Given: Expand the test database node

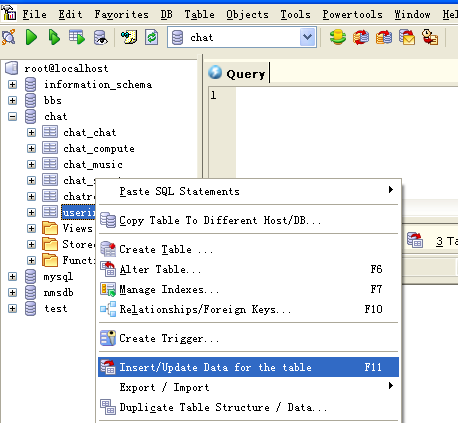Looking at the screenshot, I should [12, 308].
